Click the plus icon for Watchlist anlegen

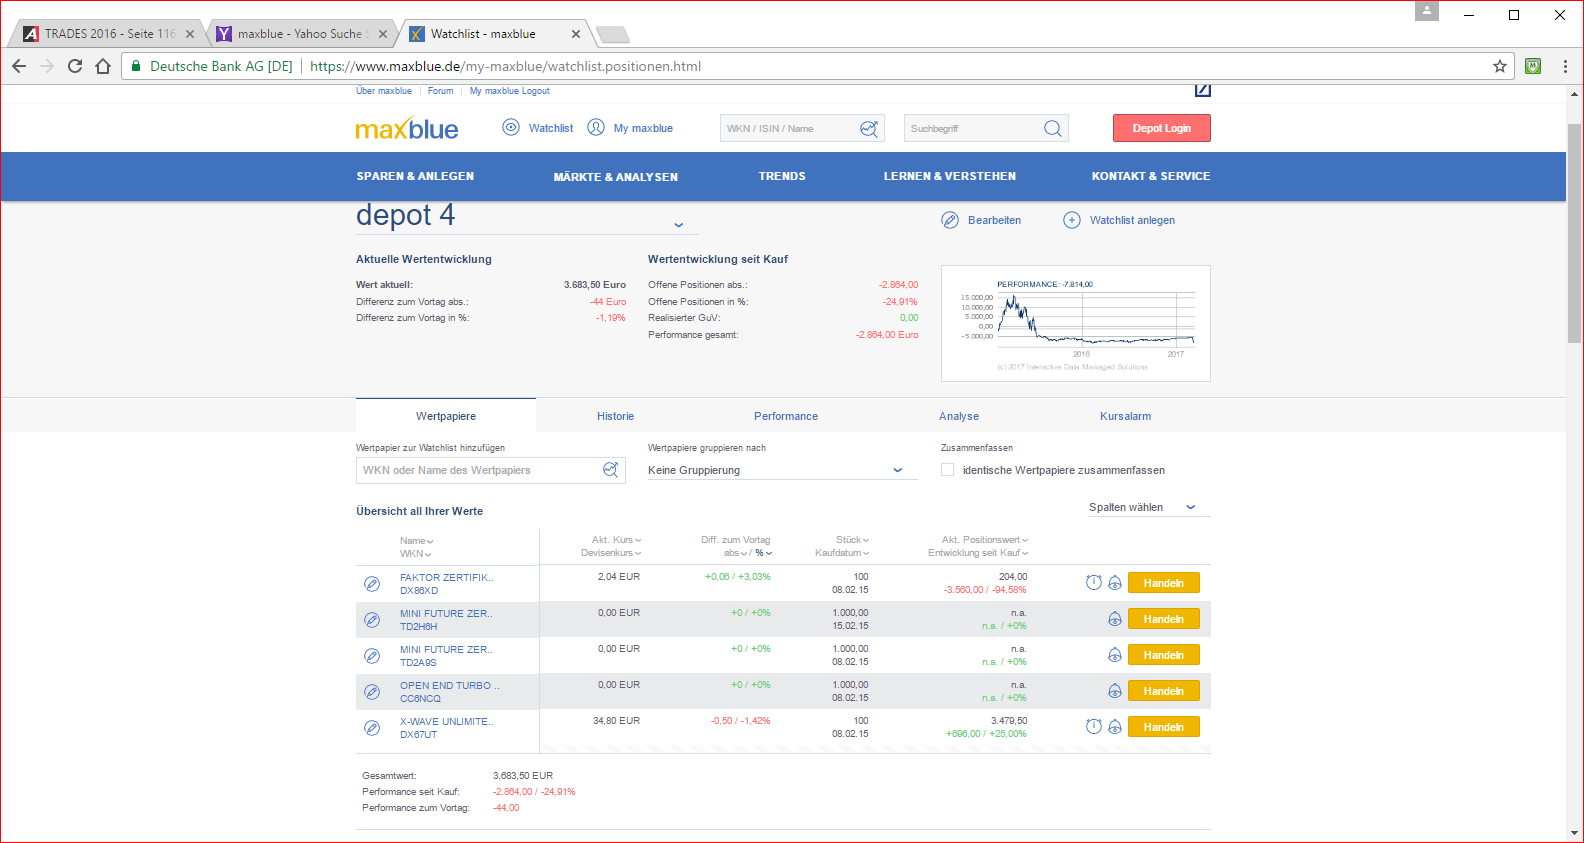tap(1071, 220)
